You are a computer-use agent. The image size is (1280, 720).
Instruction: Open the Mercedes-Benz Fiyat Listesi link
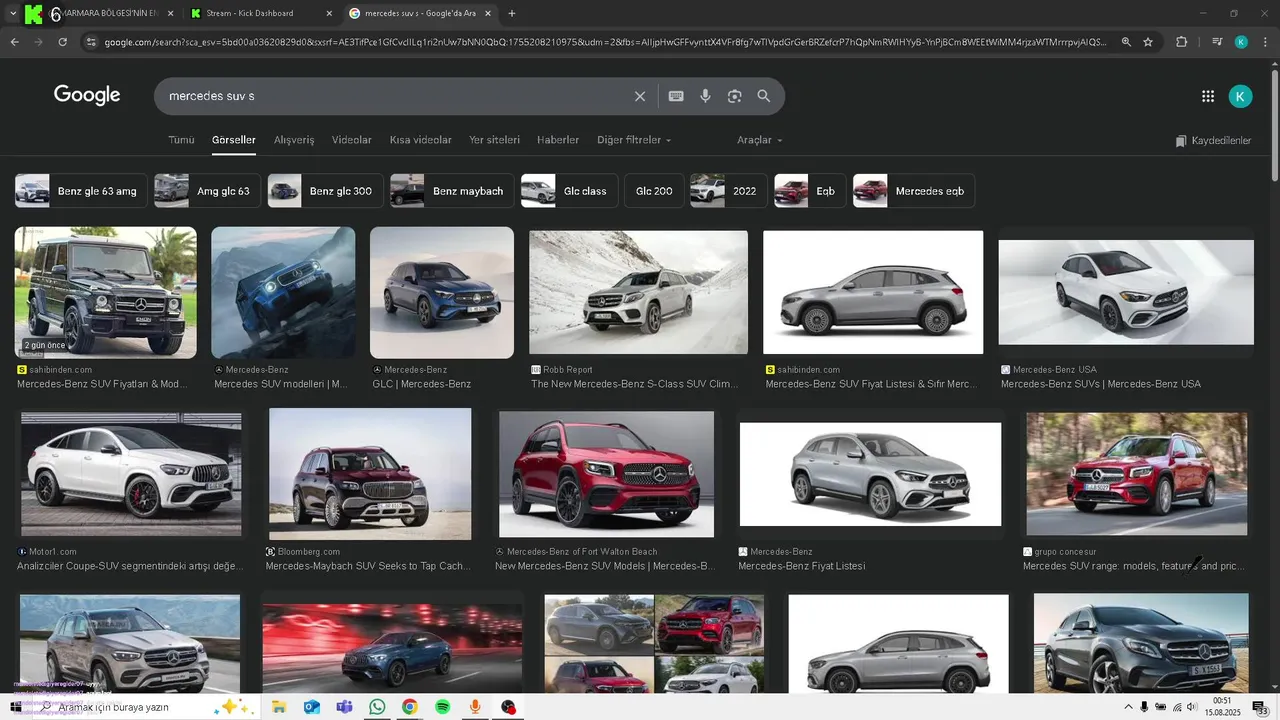[802, 566]
